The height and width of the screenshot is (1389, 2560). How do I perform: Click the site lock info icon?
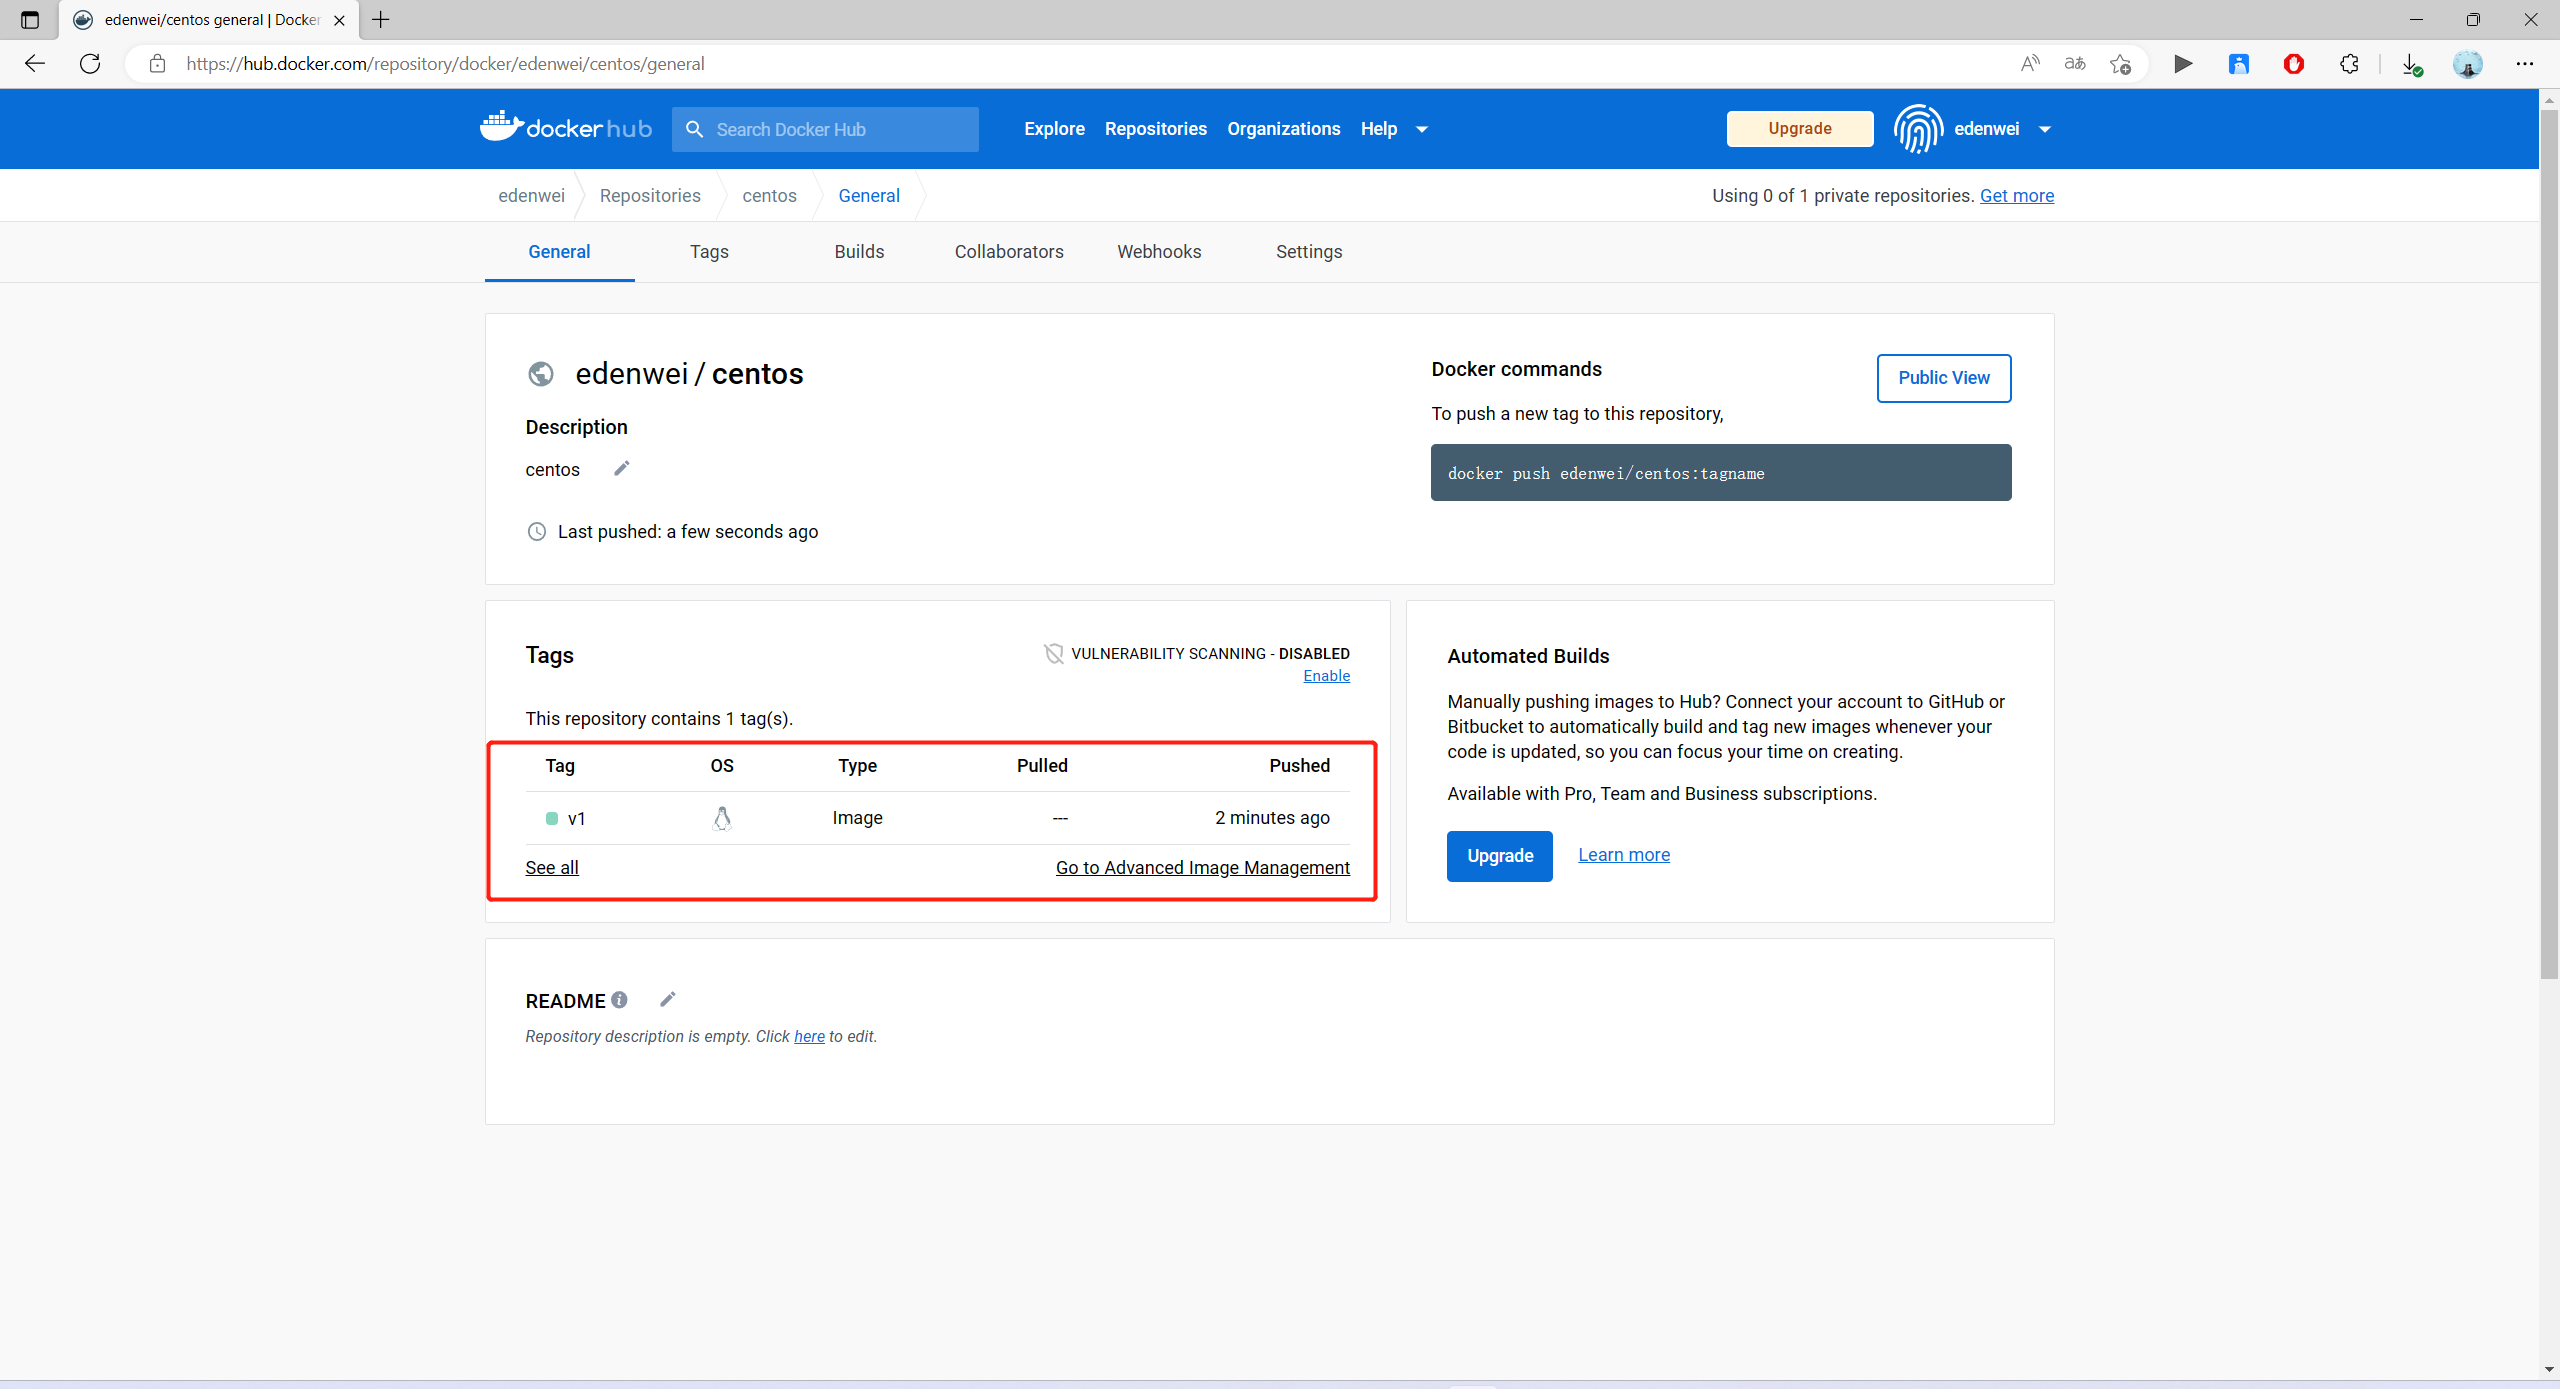pyautogui.click(x=157, y=64)
